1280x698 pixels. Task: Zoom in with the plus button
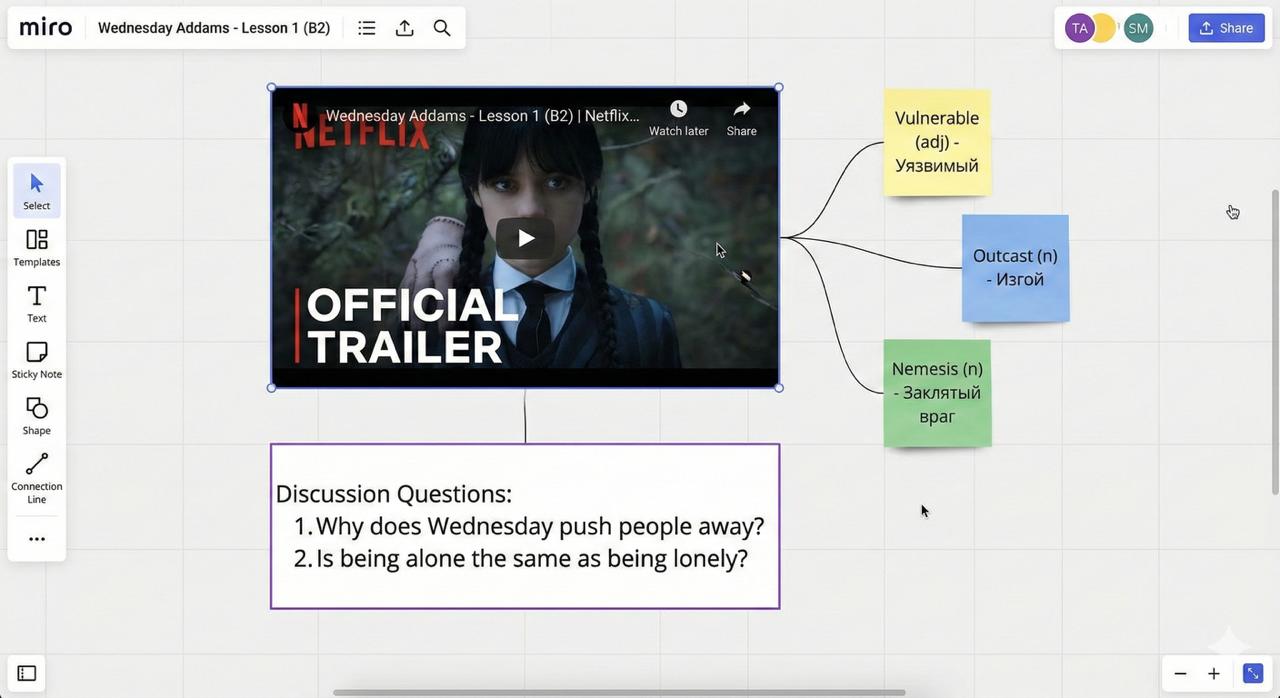tap(1213, 674)
